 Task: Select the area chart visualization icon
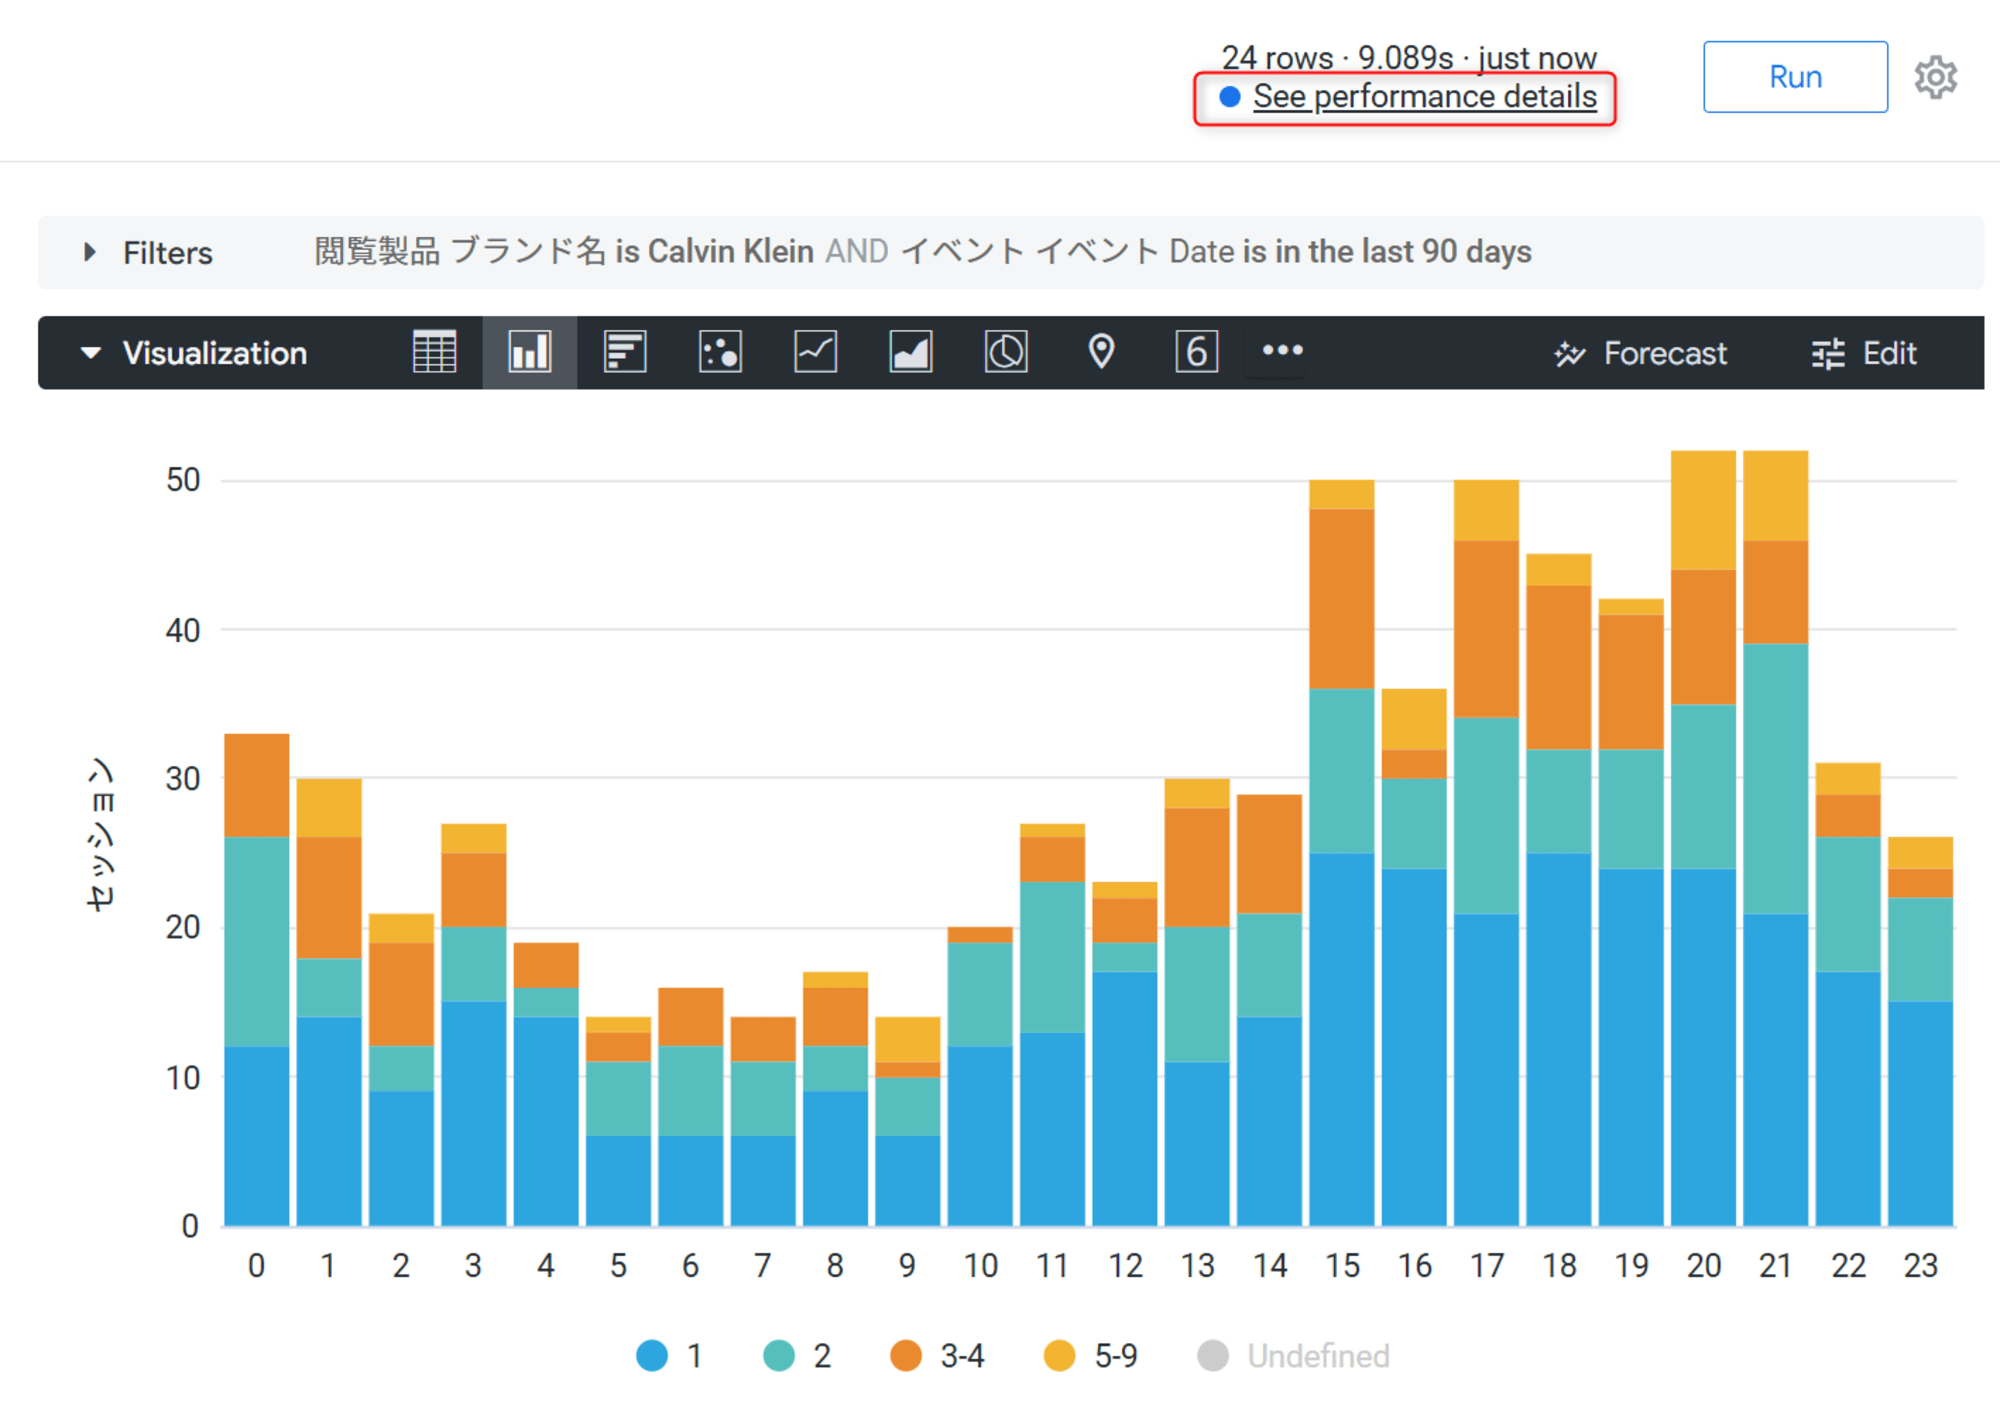click(911, 352)
